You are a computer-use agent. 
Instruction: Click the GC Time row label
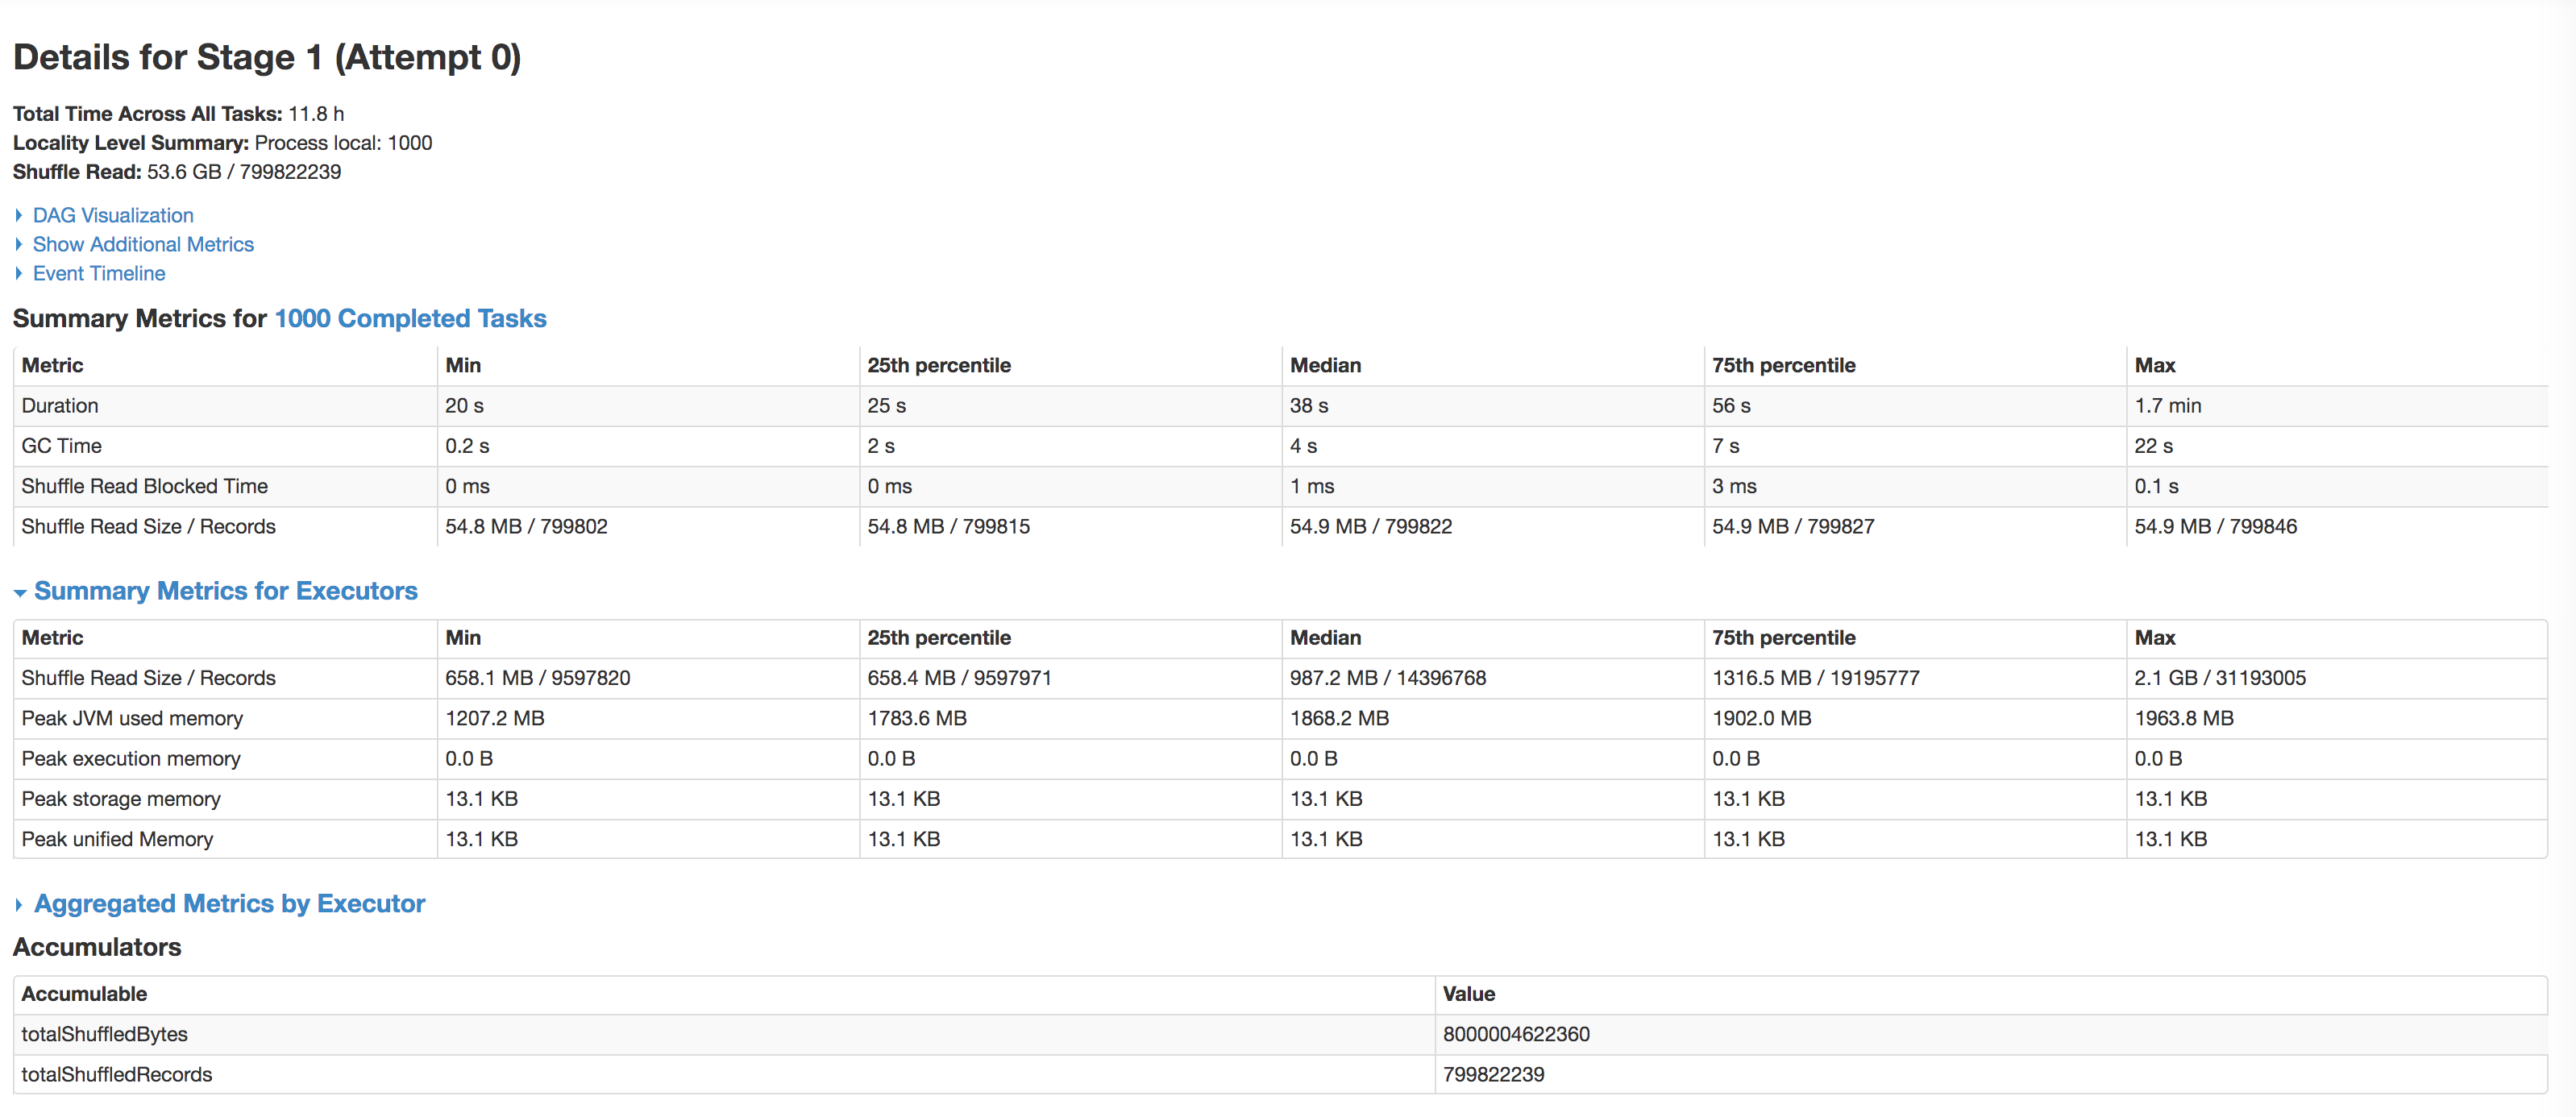[61, 446]
